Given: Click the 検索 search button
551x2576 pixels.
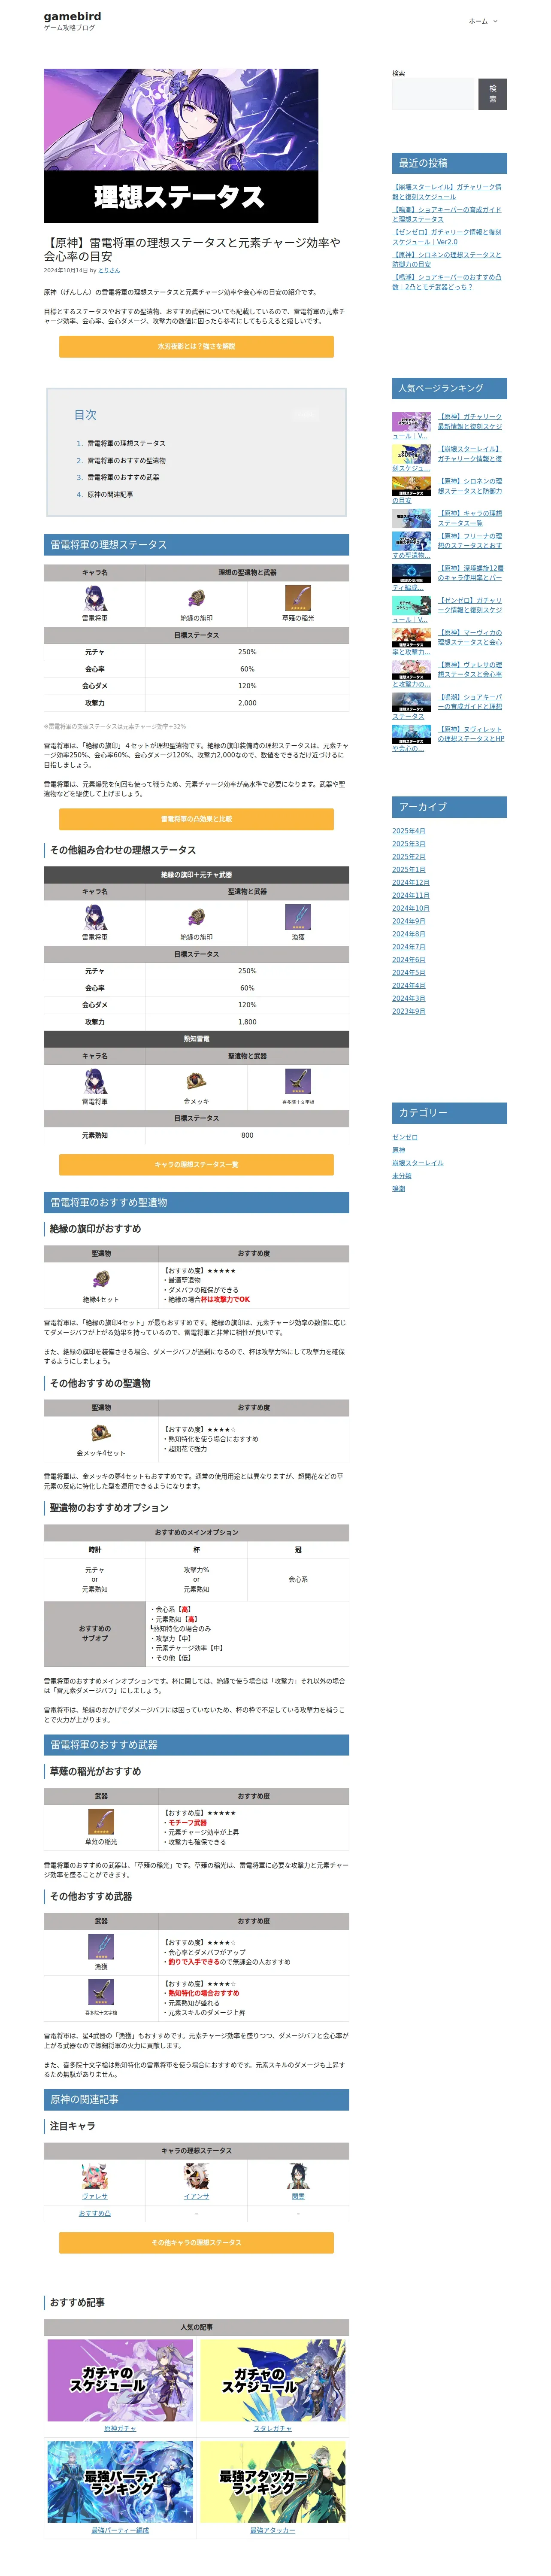Looking at the screenshot, I should [x=492, y=94].
